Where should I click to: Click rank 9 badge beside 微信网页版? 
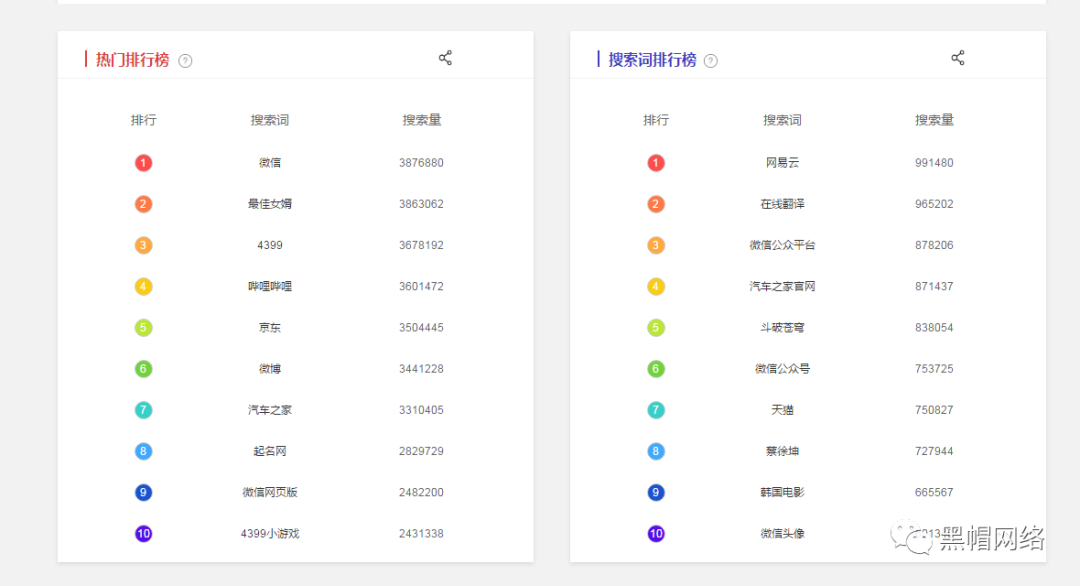pos(143,492)
